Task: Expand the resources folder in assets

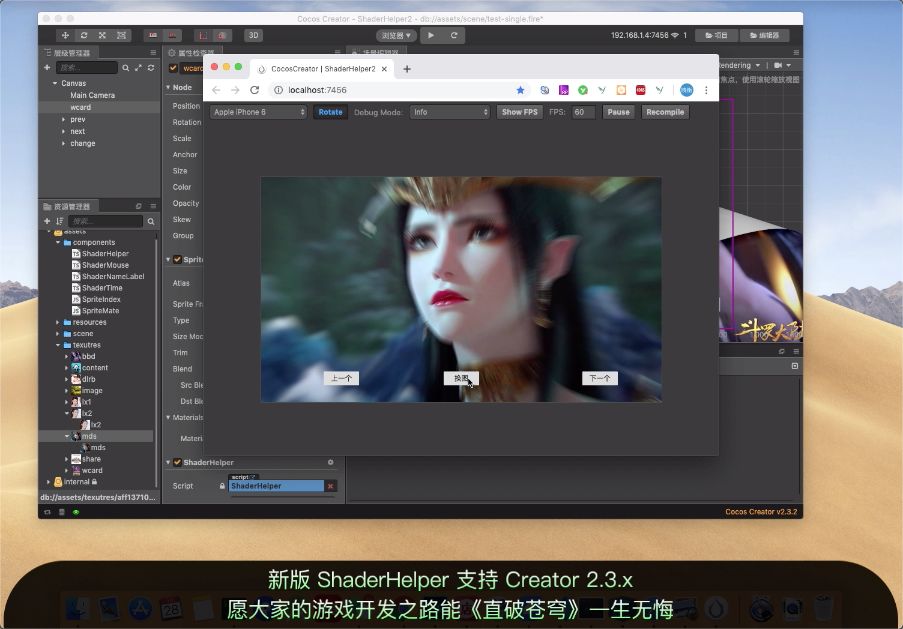Action: pos(58,323)
